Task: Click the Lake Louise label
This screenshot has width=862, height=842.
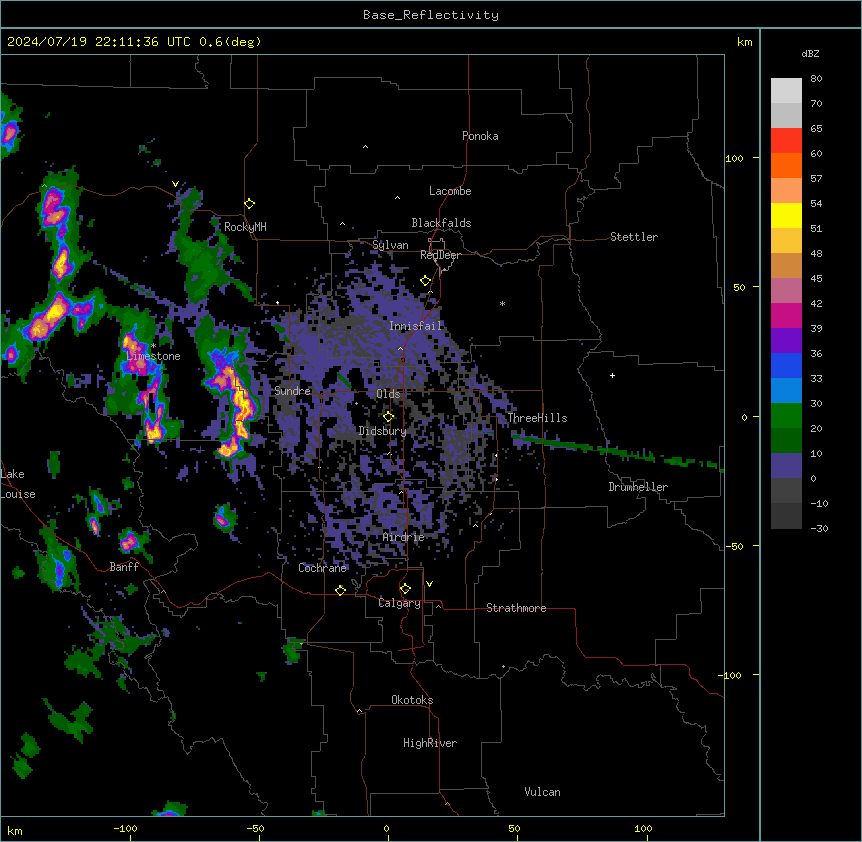Action: coord(18,484)
